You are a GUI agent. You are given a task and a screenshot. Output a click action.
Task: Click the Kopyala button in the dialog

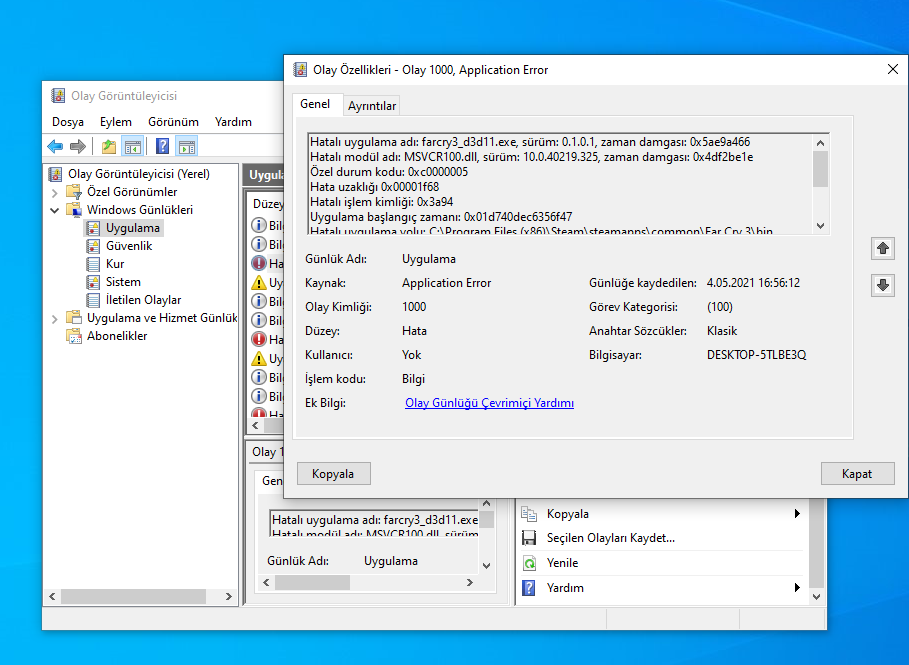tap(333, 474)
